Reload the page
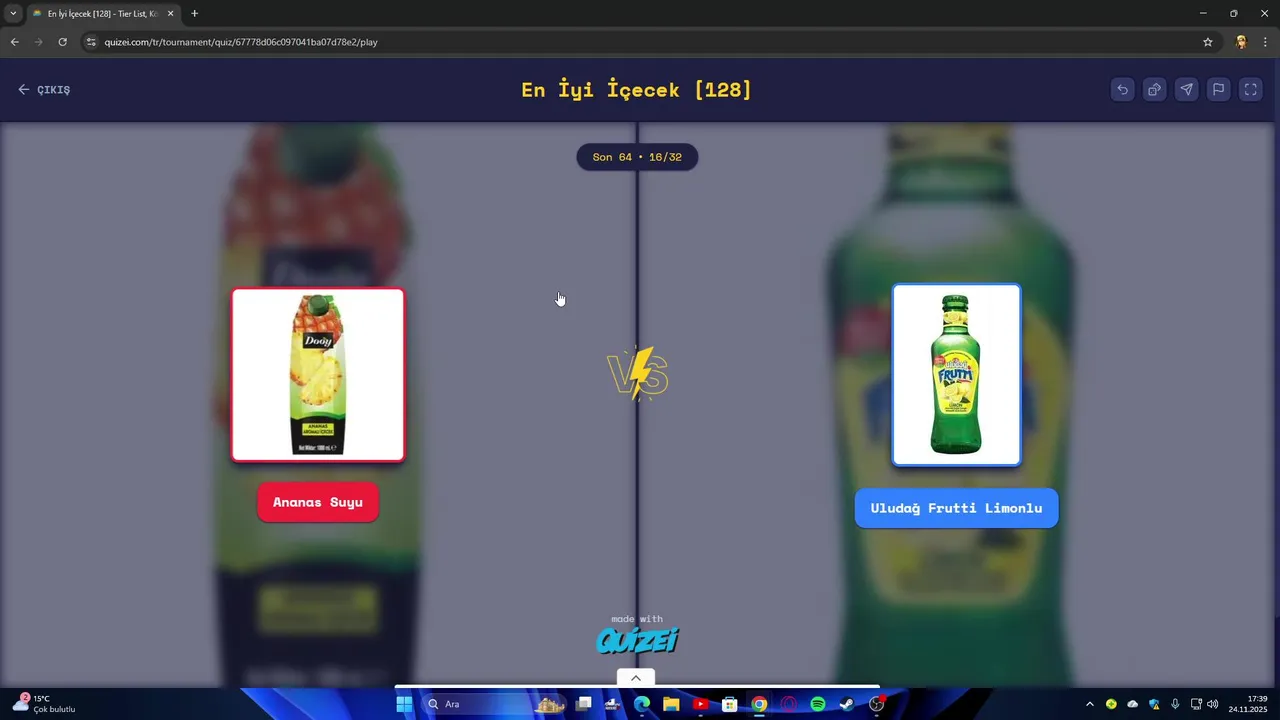The image size is (1280, 720). [62, 42]
